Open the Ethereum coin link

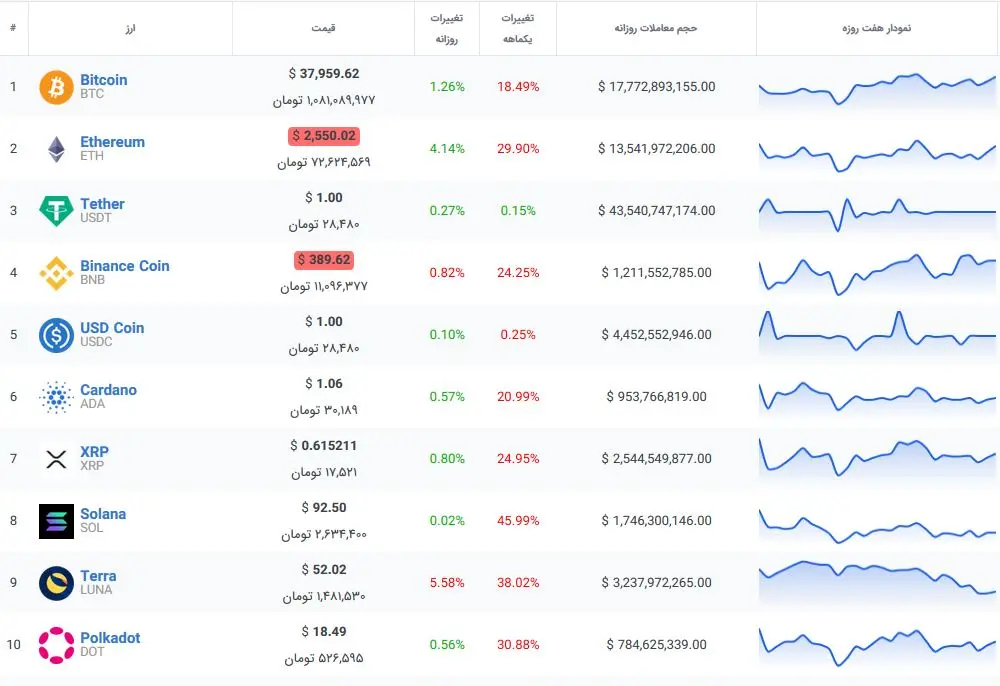point(112,142)
